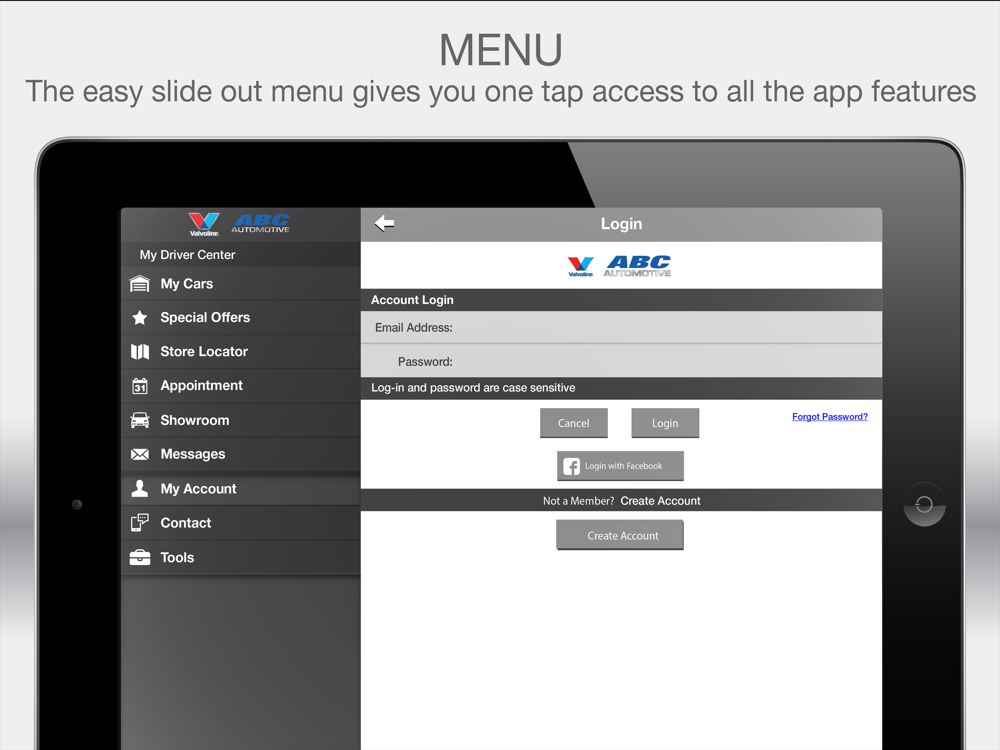Open Store Locator menu item
This screenshot has height=750, width=1000.
point(241,351)
